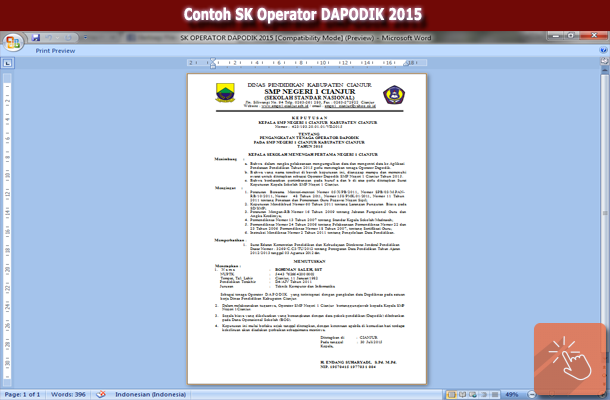This screenshot has height=400, width=610.
Task: Toggle the ruler view button
Action: [x=605, y=61]
